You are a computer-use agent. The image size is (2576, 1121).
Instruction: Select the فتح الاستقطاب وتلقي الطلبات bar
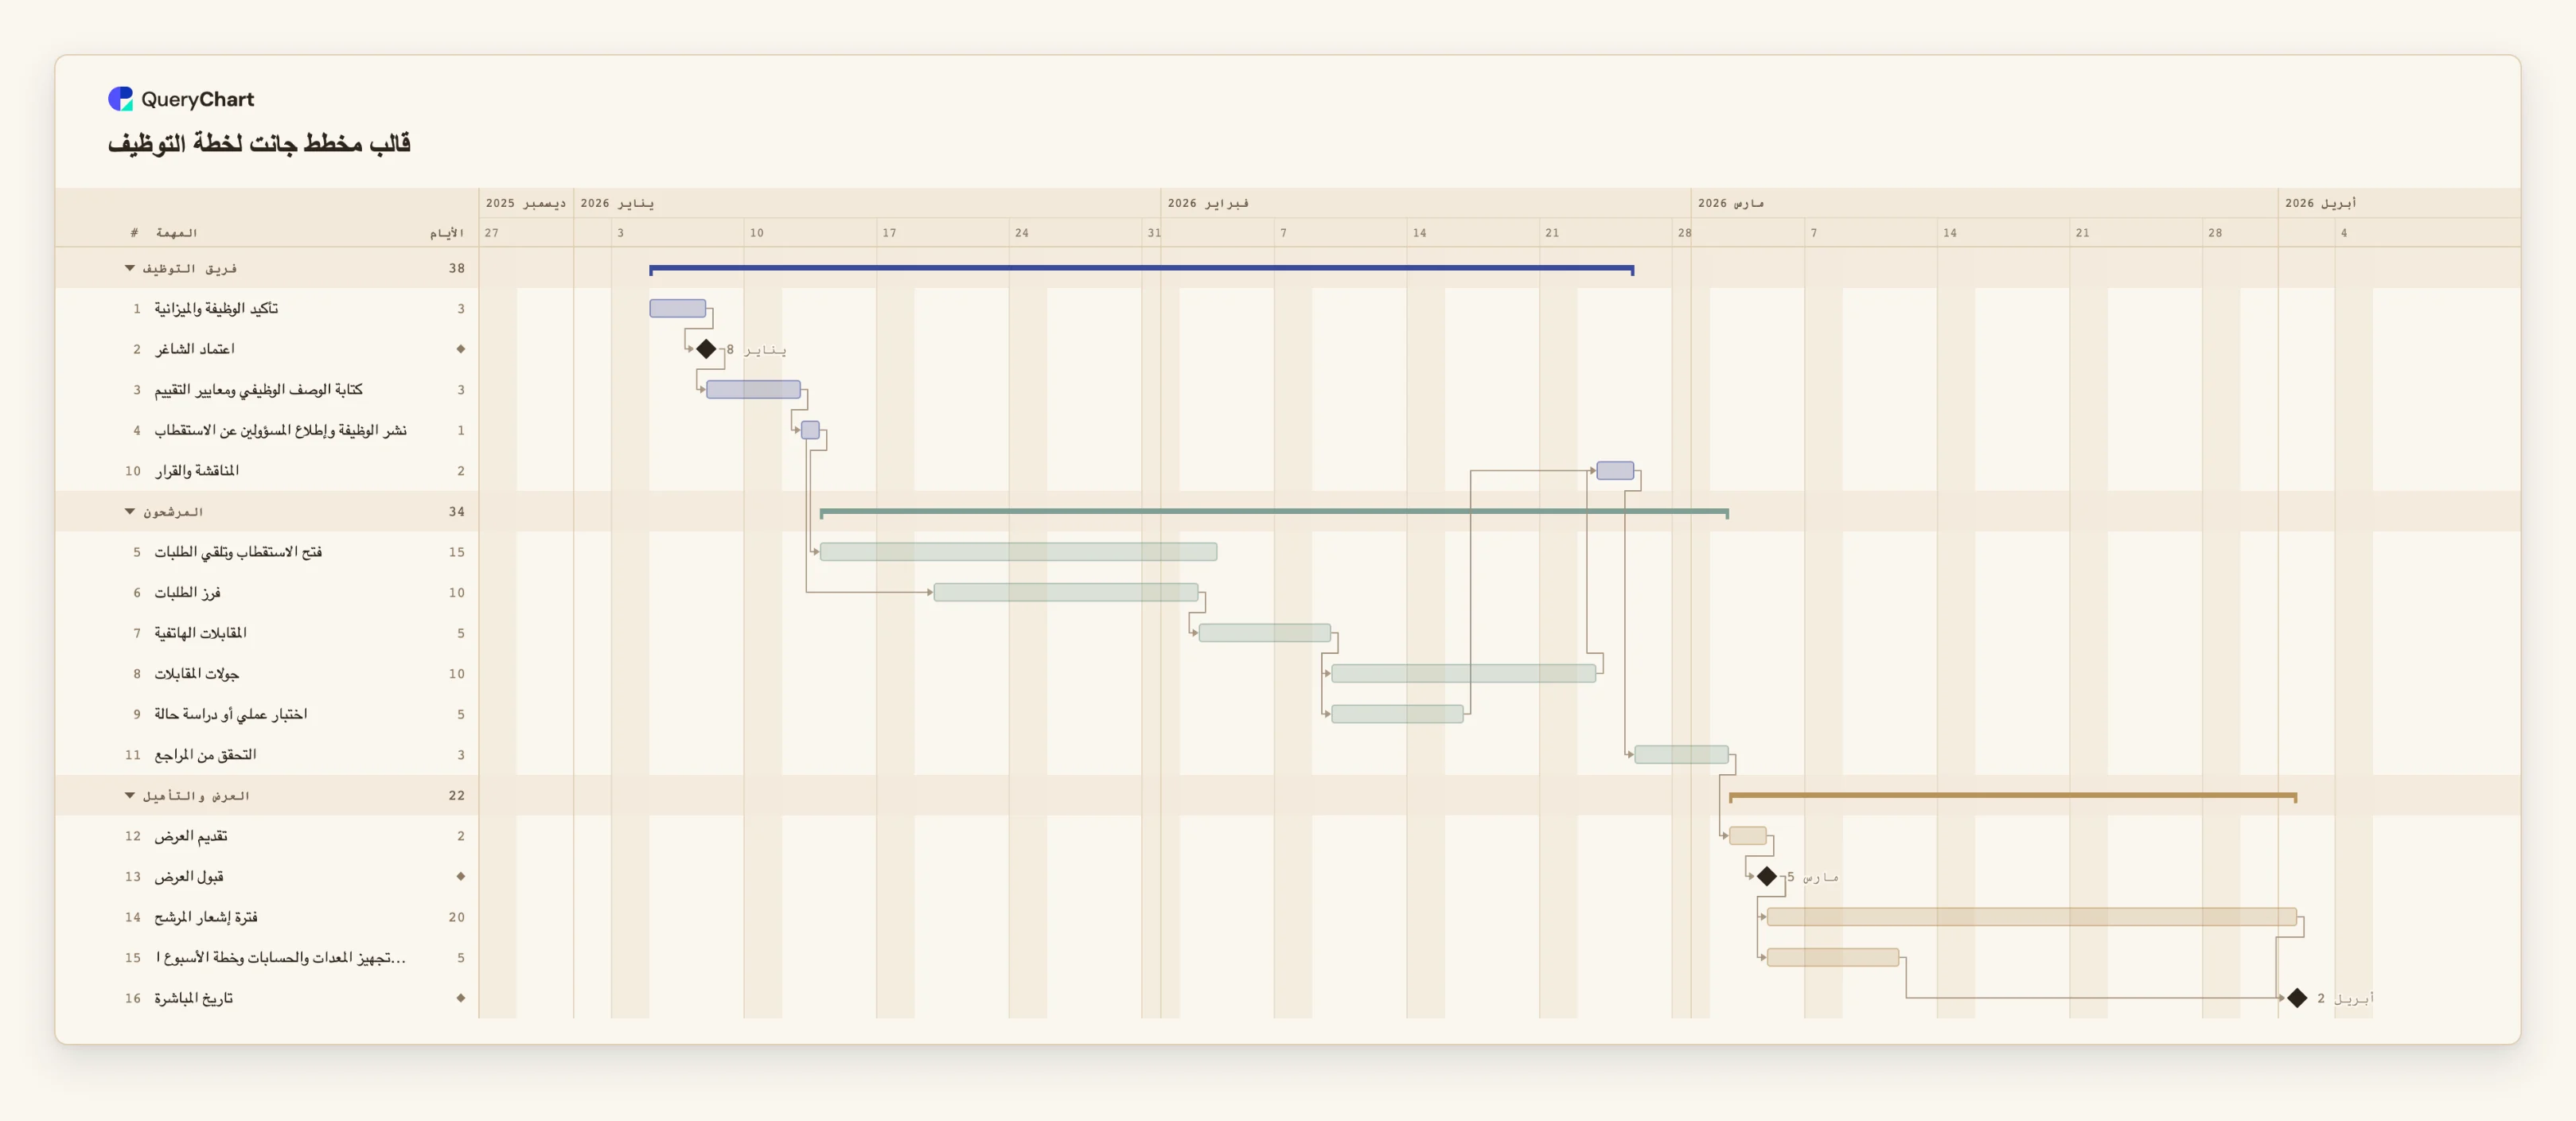click(x=1018, y=551)
